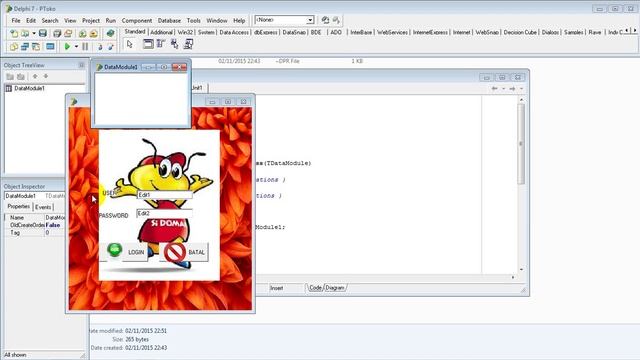The height and width of the screenshot is (360, 640).
Task: Close the Object TreeView panel
Action: pos(81,65)
